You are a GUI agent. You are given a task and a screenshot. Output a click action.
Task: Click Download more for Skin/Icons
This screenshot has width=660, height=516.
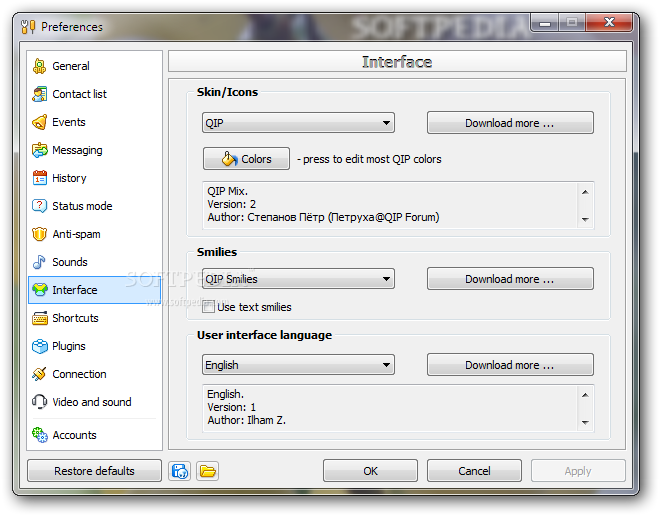(x=510, y=123)
